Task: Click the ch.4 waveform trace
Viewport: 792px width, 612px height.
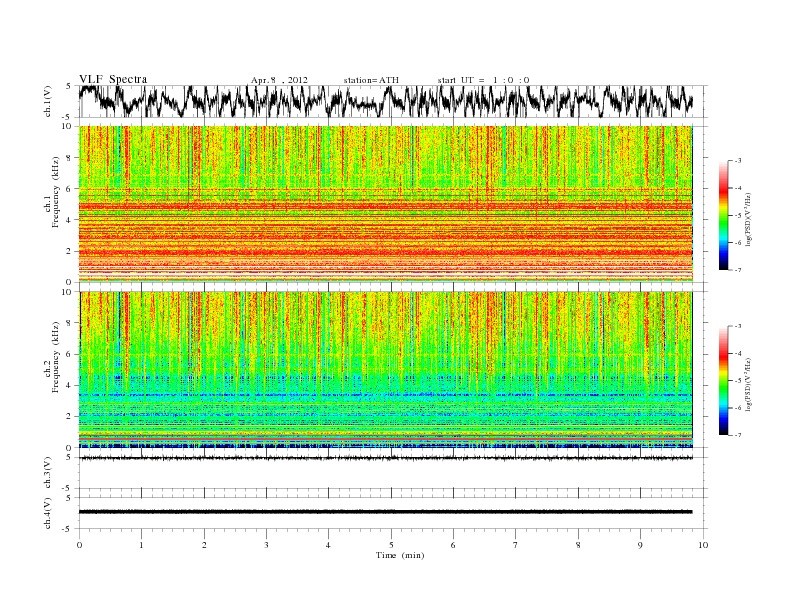Action: pos(385,512)
